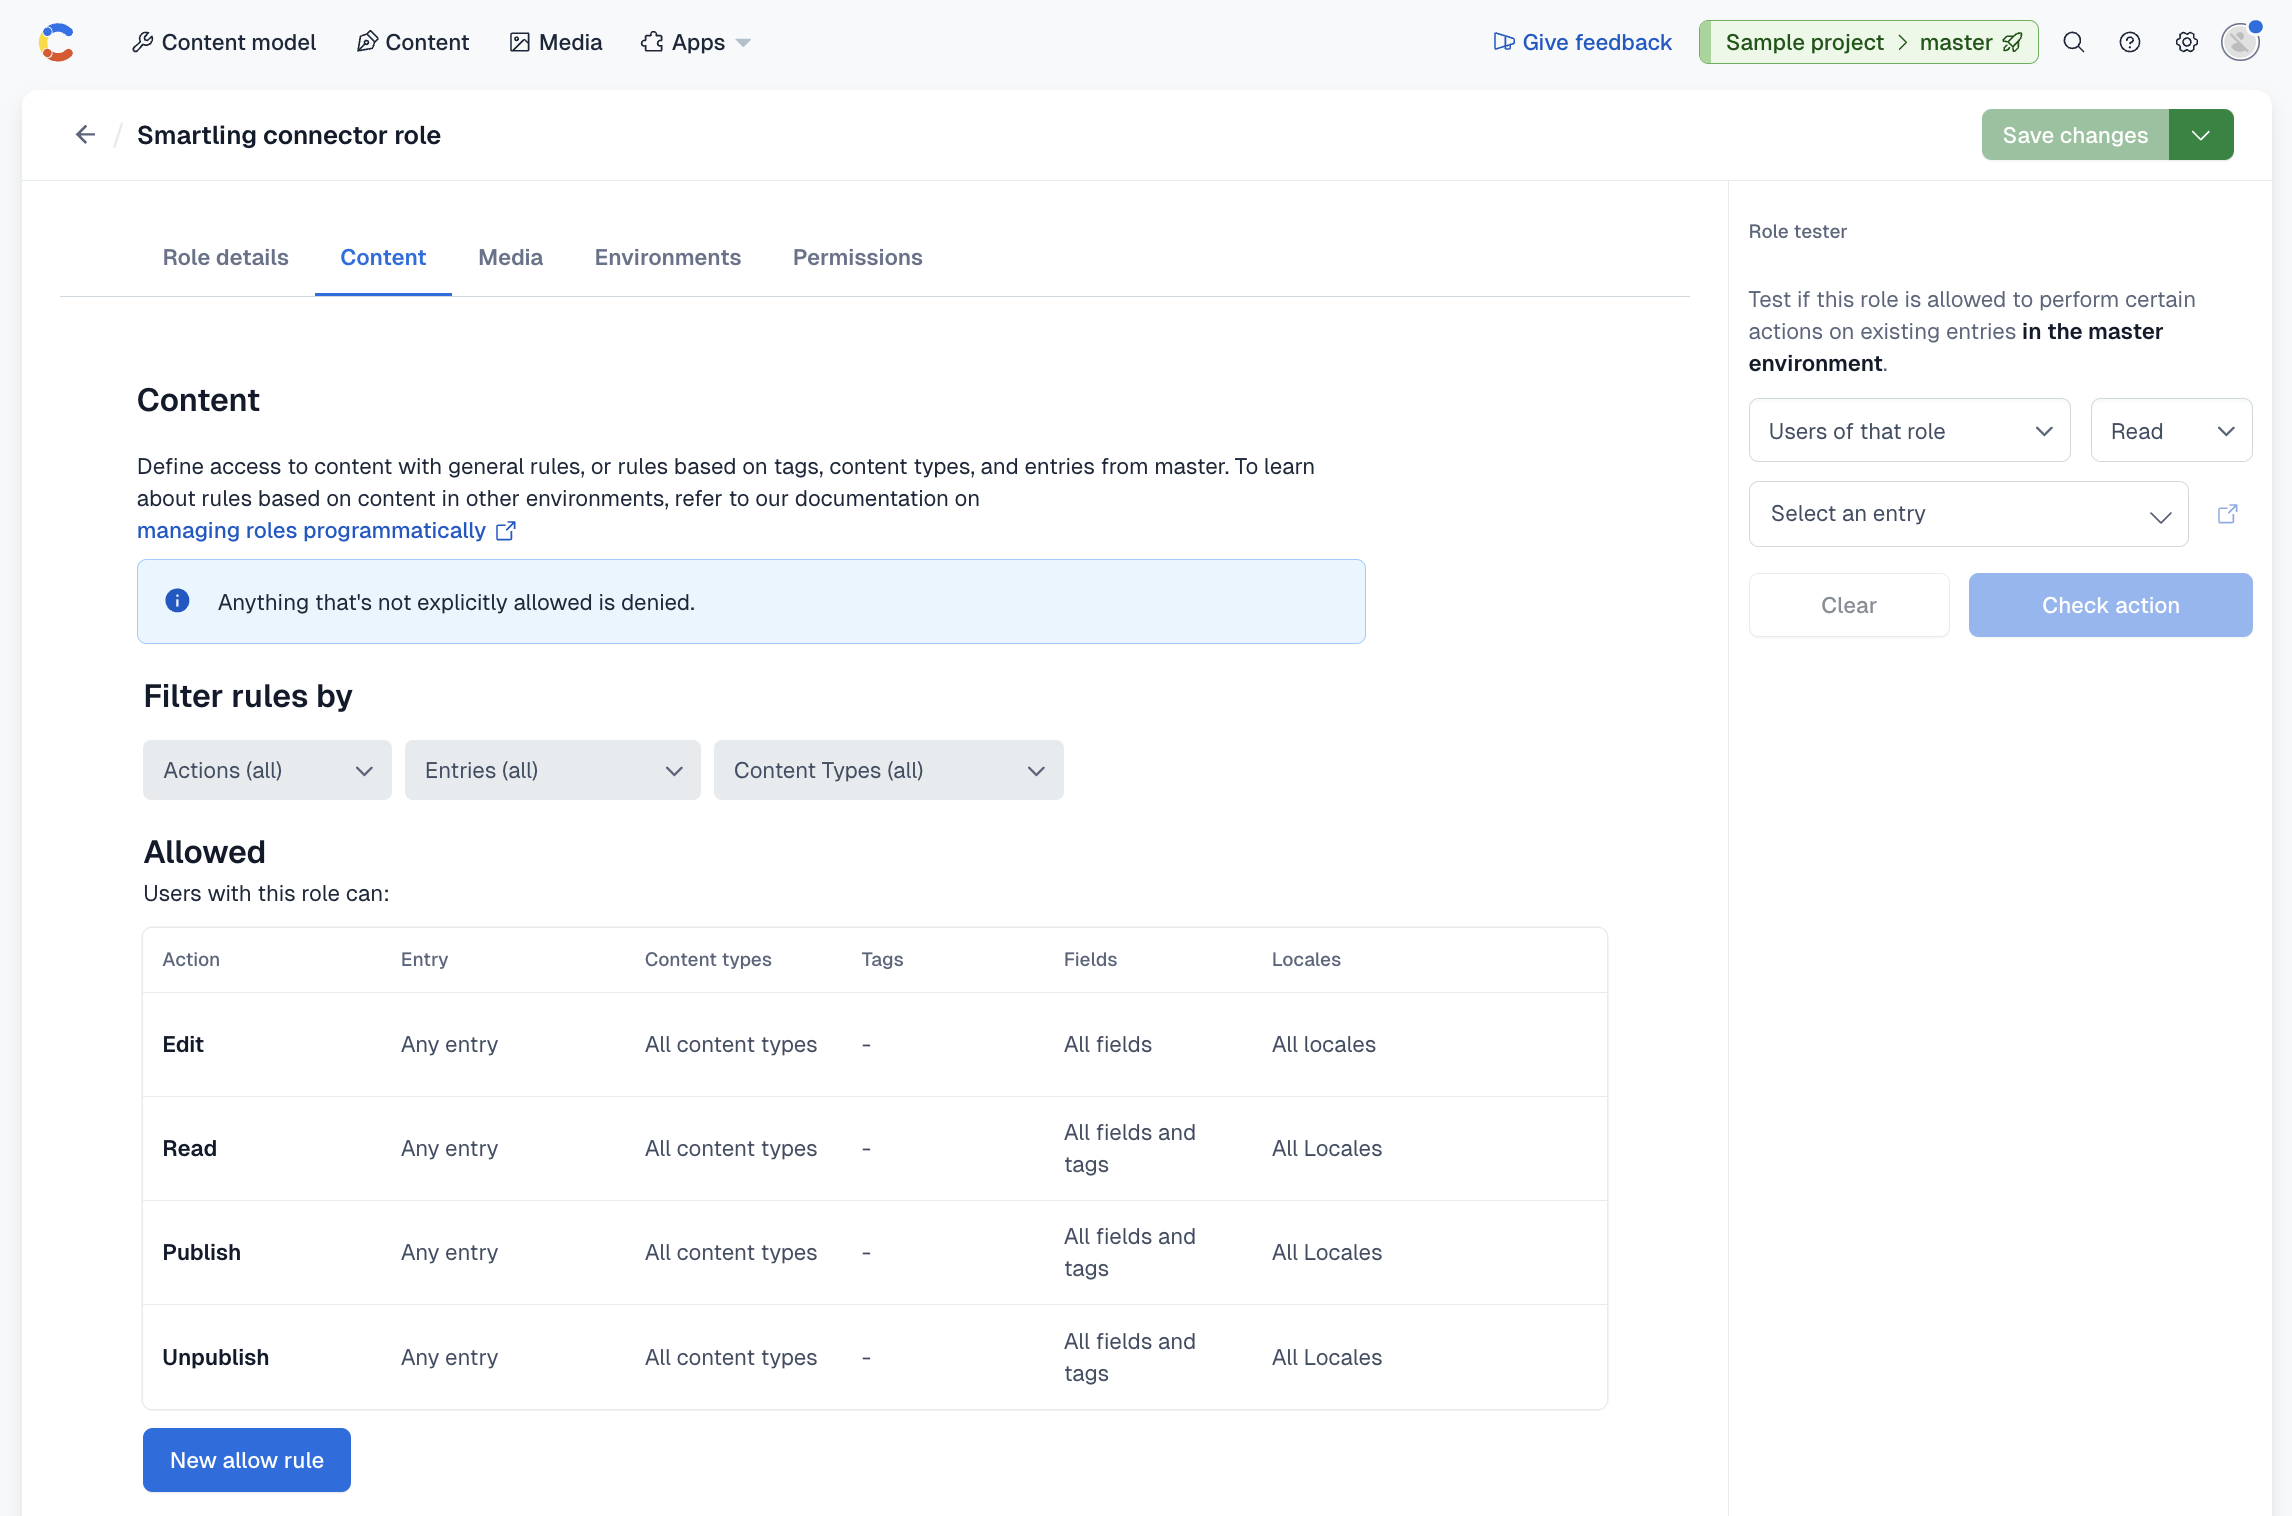Switch to role Content tab
This screenshot has width=2292, height=1516.
(x=383, y=258)
